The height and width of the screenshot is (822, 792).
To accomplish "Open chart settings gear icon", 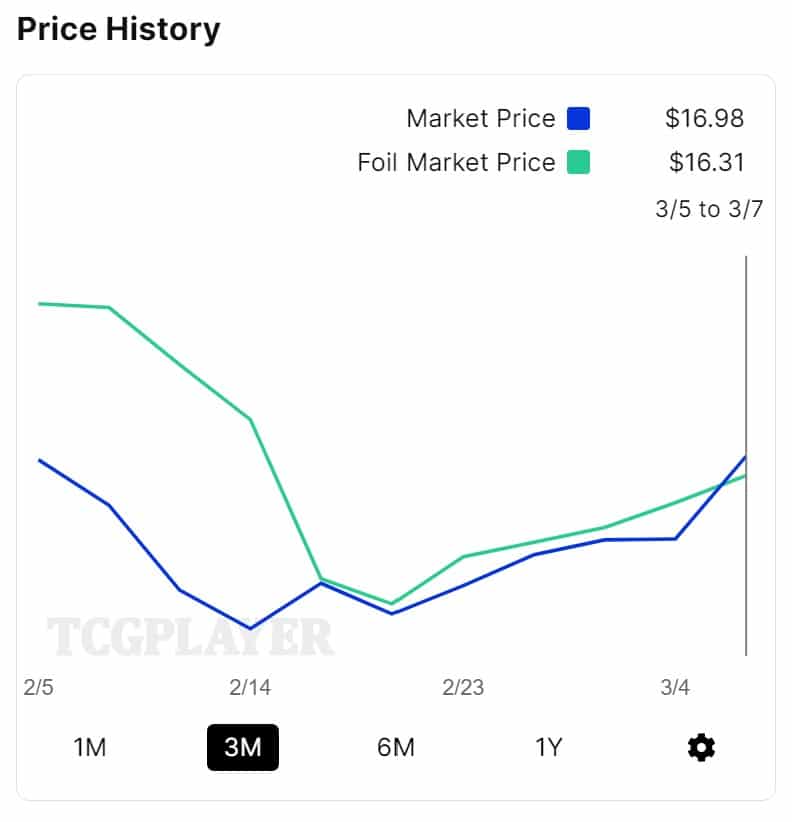I will click(701, 747).
